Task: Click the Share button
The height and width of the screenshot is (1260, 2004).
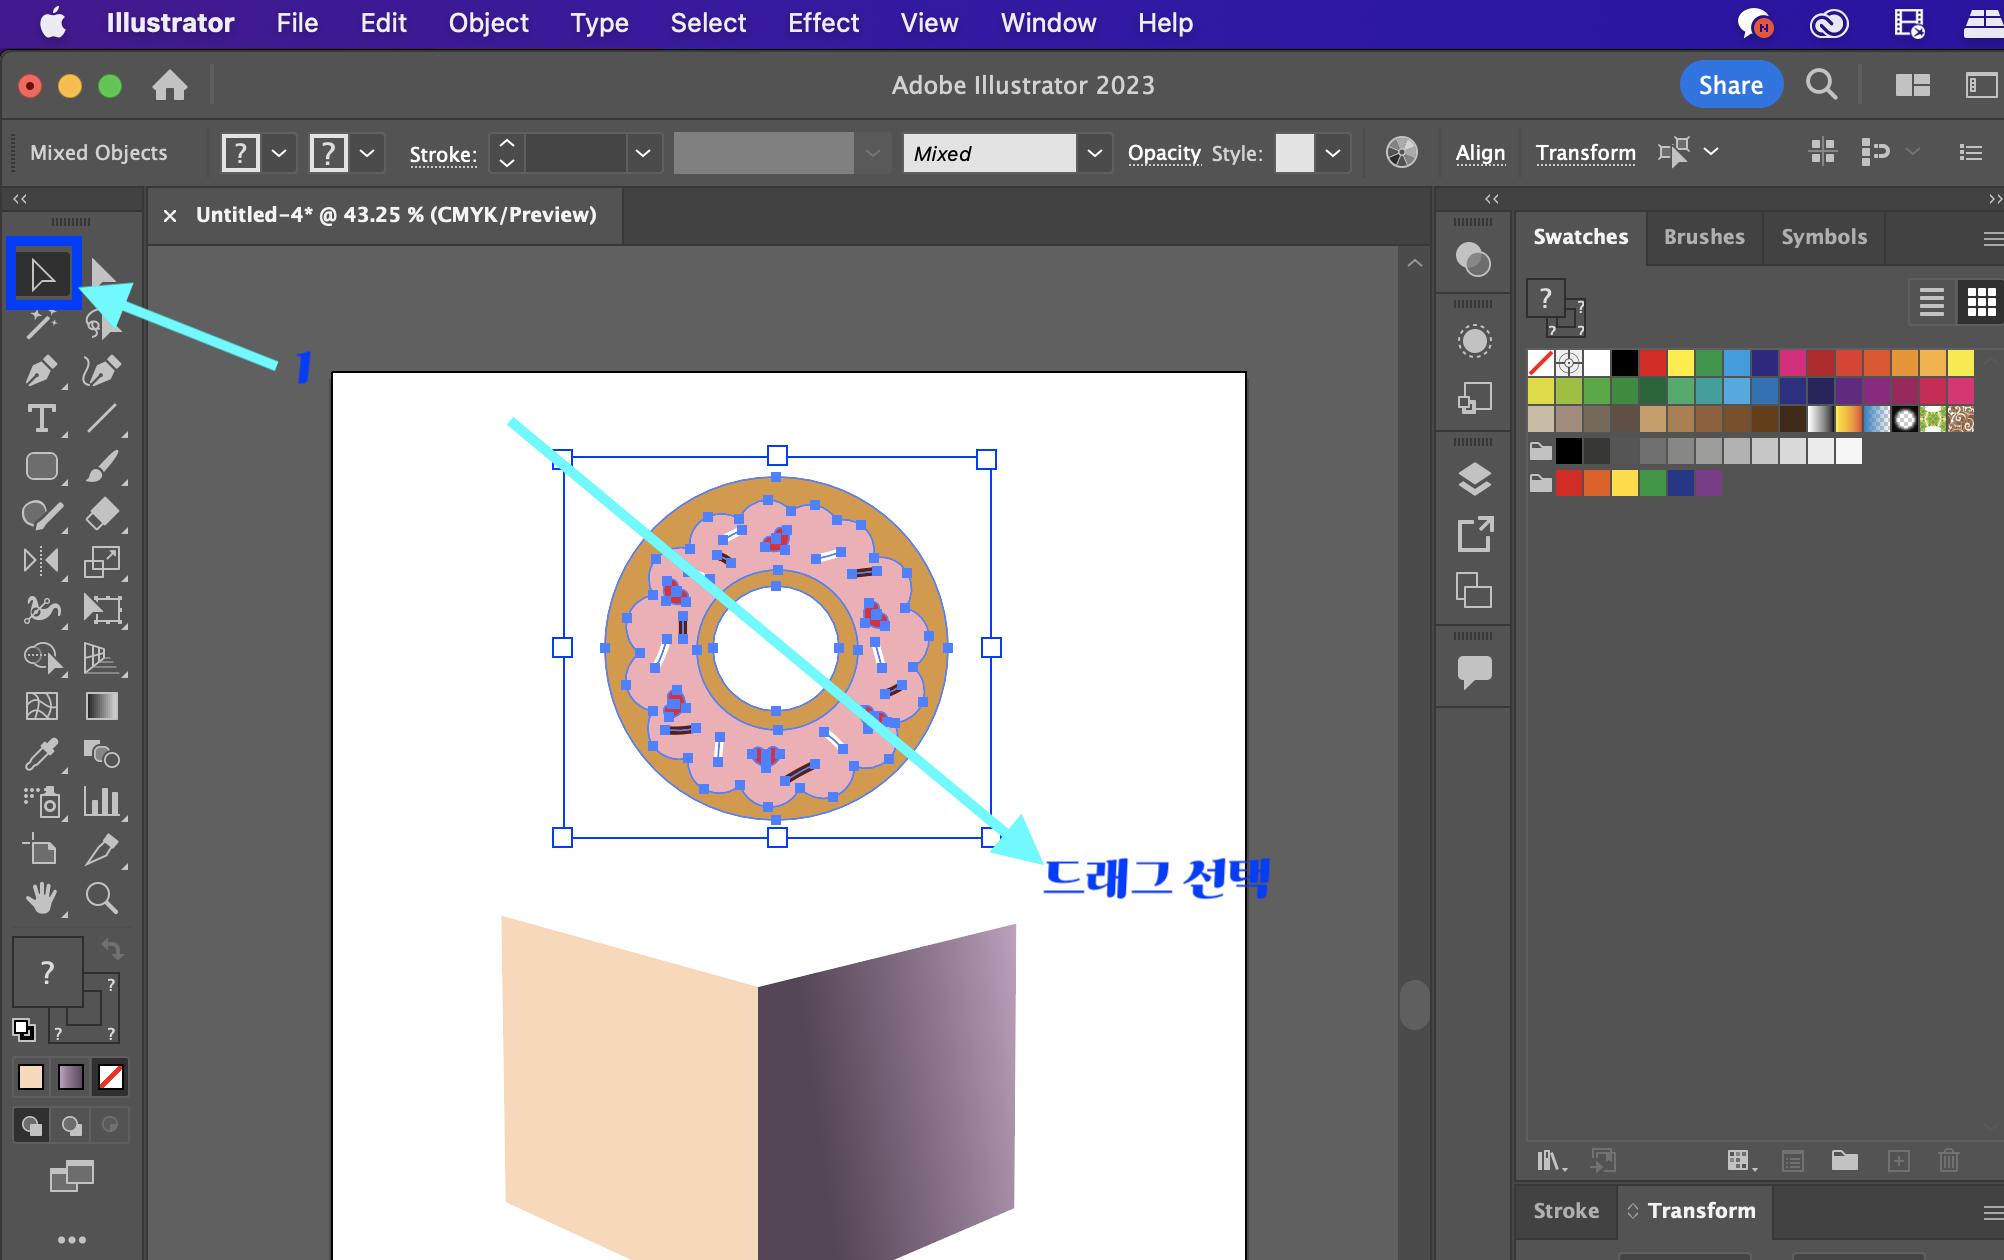Action: click(1730, 85)
